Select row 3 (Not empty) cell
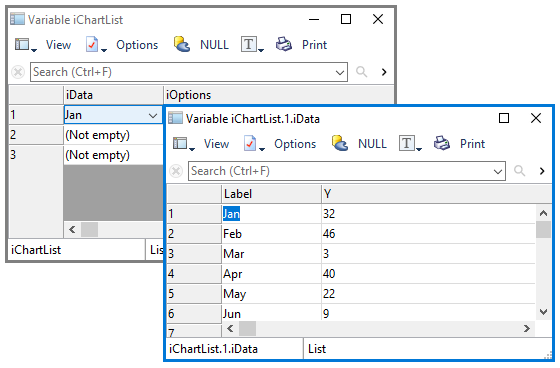The width and height of the screenshot is (560, 368). [113, 155]
